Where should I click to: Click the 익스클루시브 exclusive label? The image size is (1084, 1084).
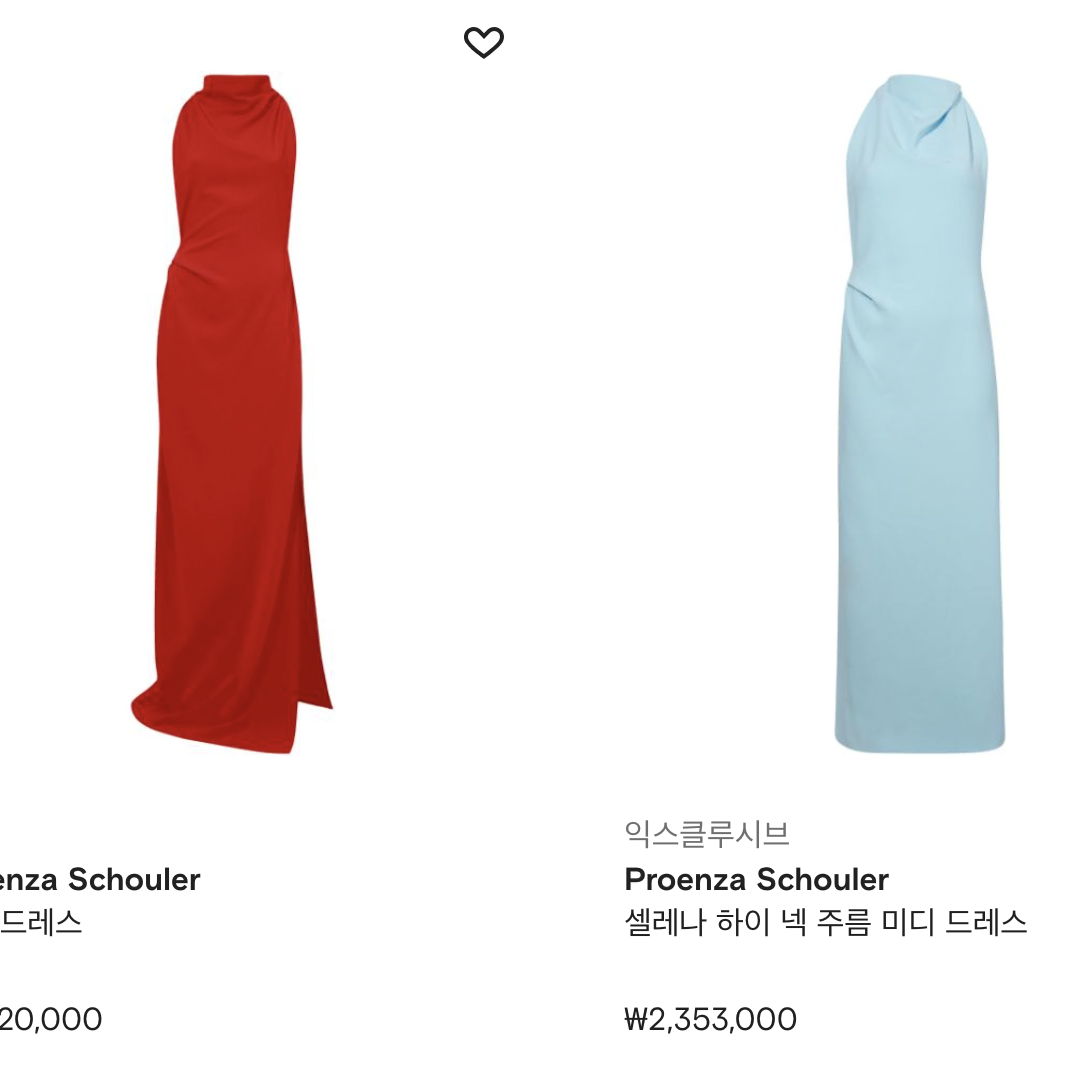(x=706, y=833)
